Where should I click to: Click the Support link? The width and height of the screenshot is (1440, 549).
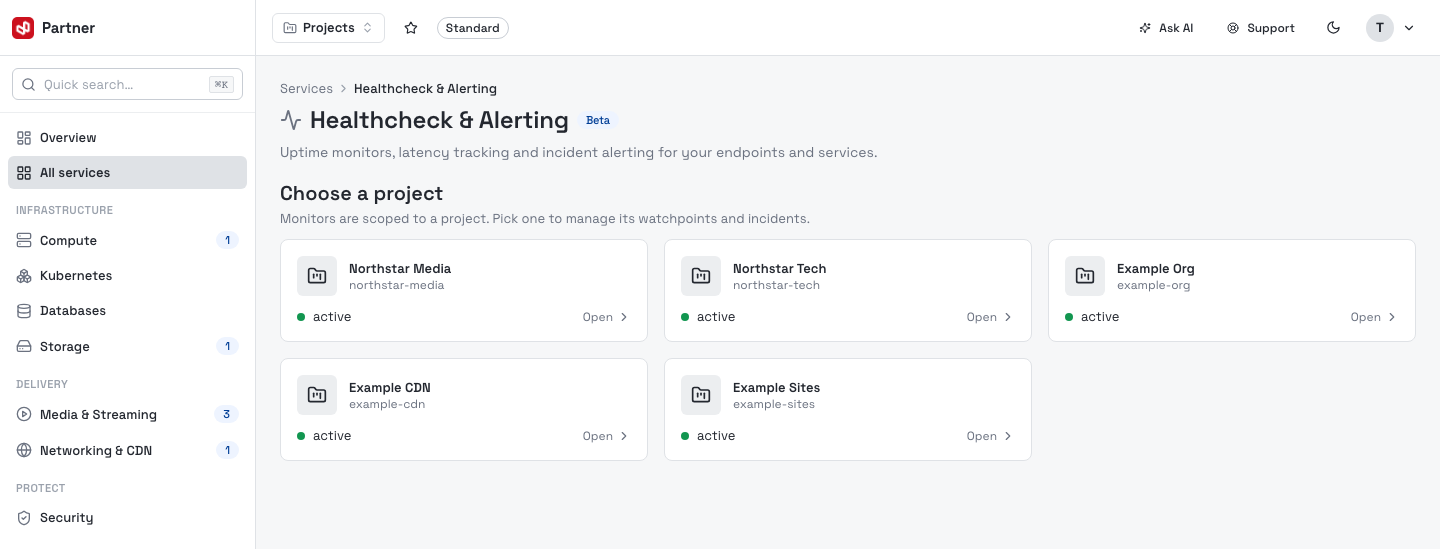[1261, 28]
